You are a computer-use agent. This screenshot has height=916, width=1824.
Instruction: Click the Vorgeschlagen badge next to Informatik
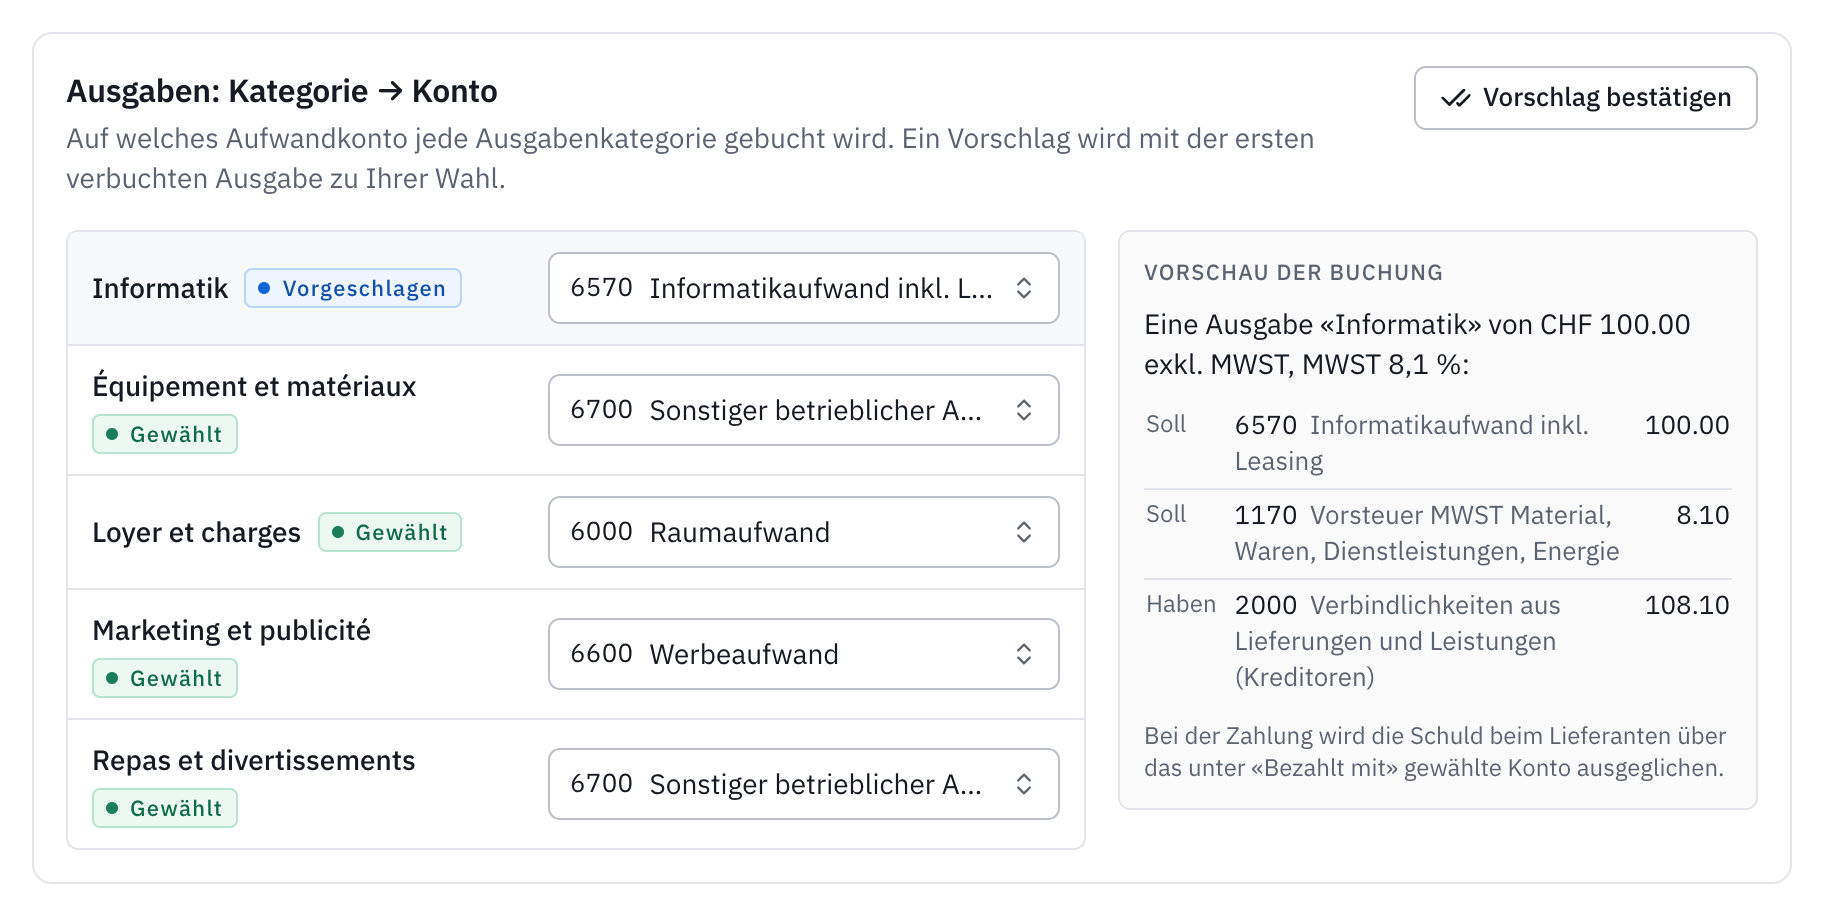click(353, 288)
